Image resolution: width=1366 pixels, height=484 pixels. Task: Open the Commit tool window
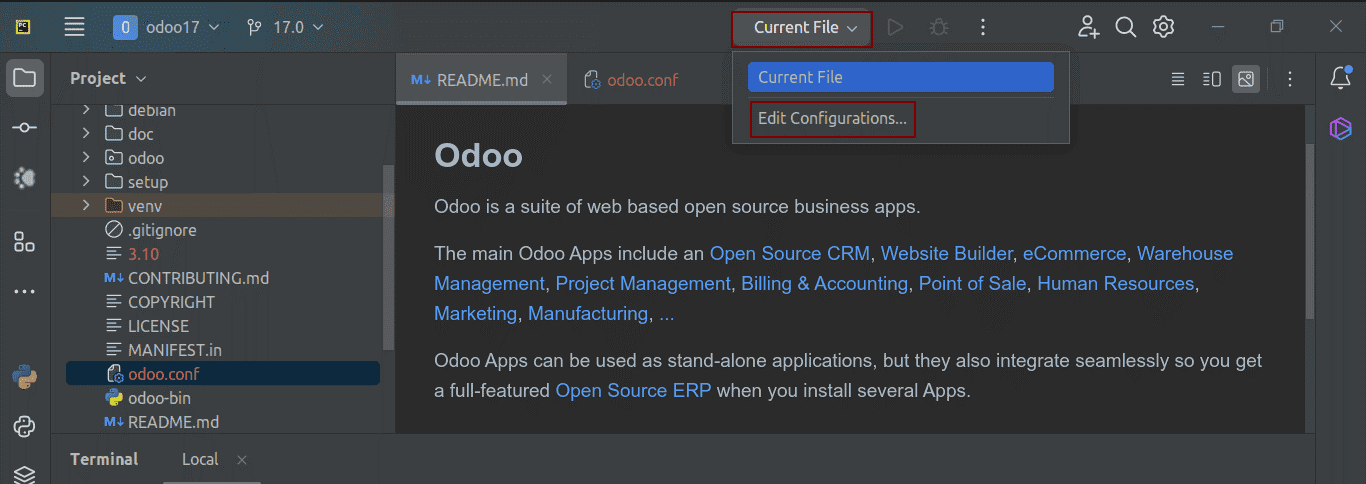point(25,128)
